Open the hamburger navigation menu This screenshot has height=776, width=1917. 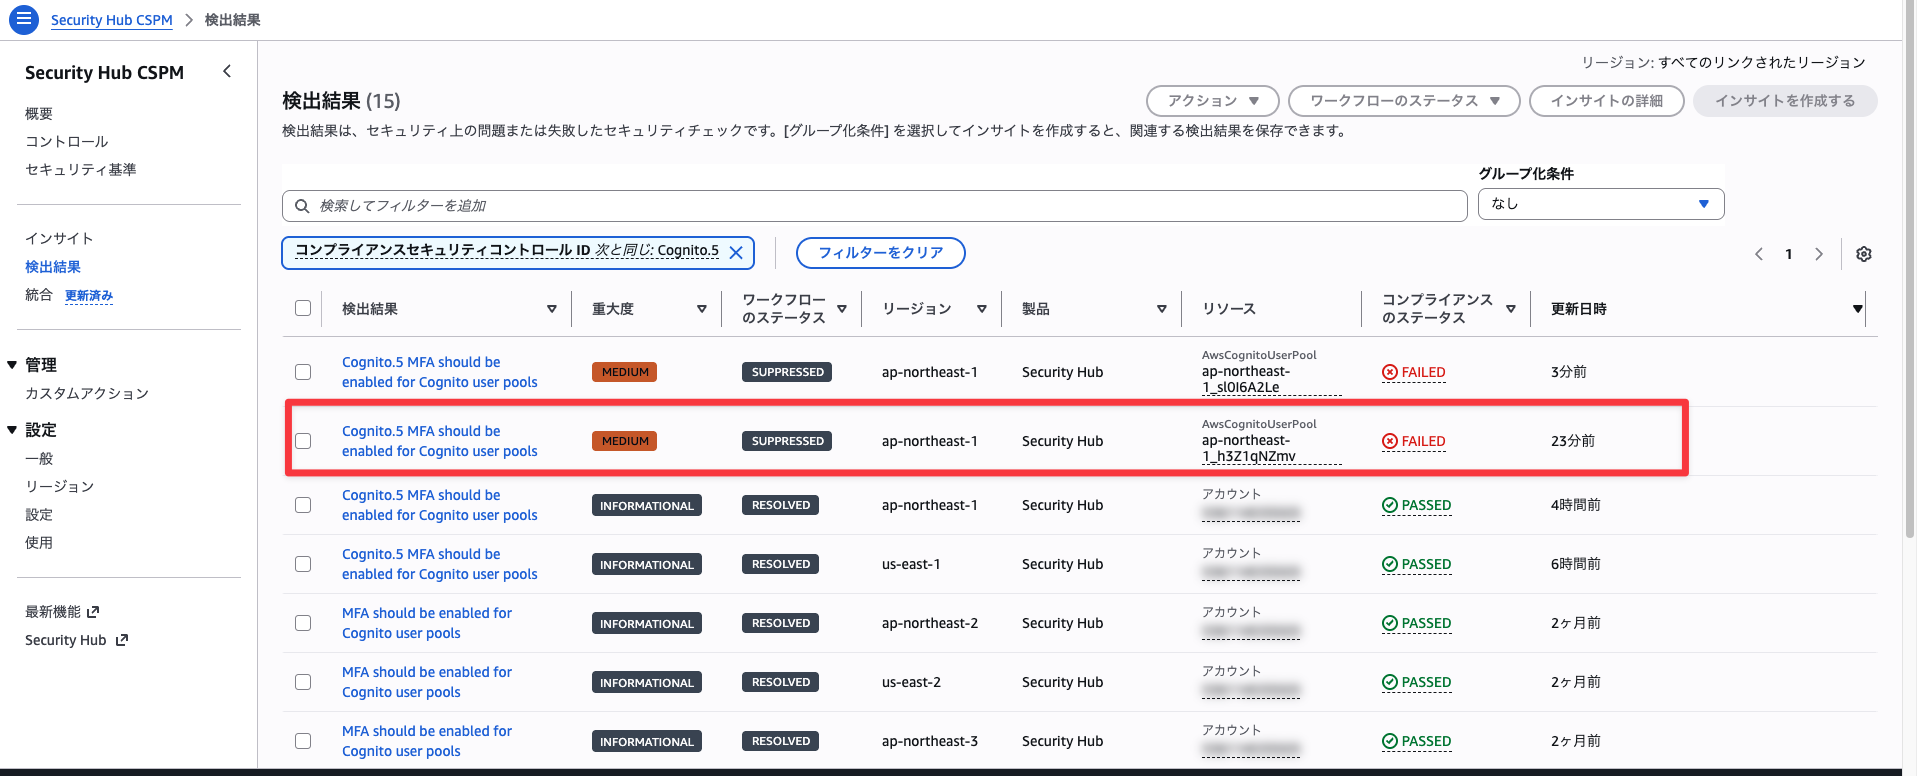[x=23, y=19]
